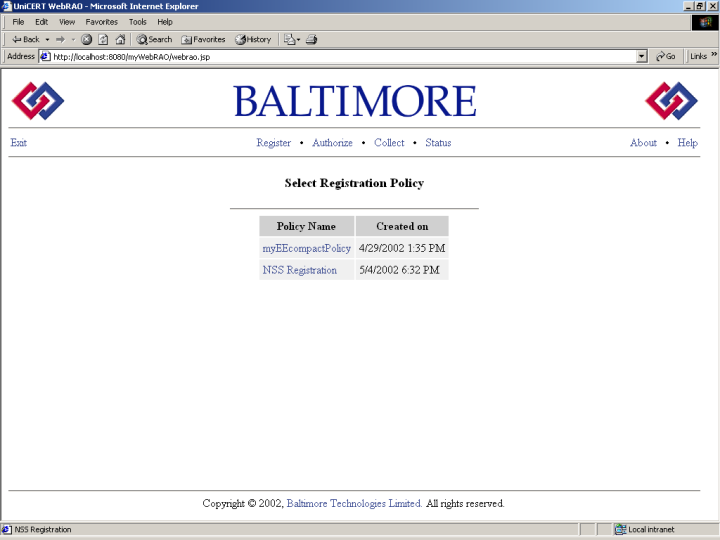Select the NSS Registration policy link

[299, 270]
